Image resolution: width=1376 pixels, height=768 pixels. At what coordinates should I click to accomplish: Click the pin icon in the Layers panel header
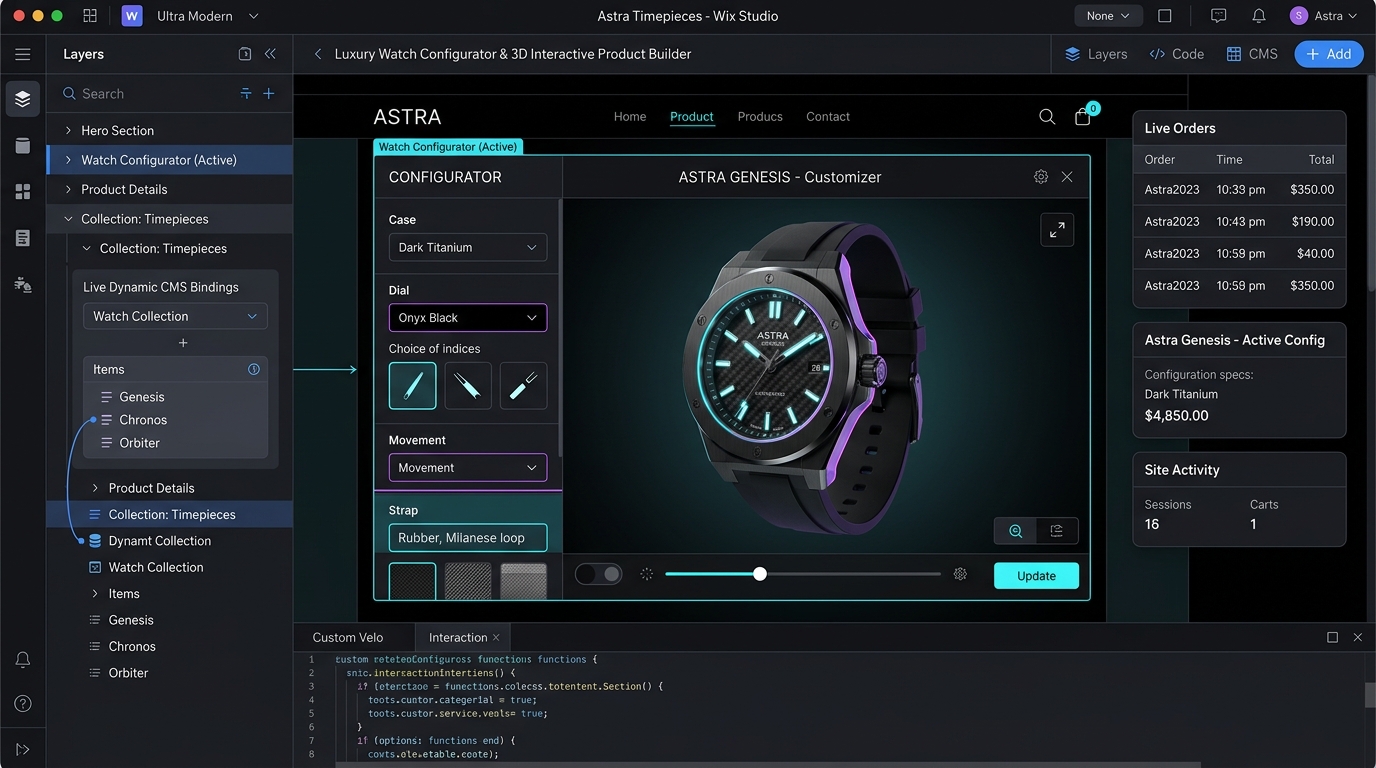[245, 54]
